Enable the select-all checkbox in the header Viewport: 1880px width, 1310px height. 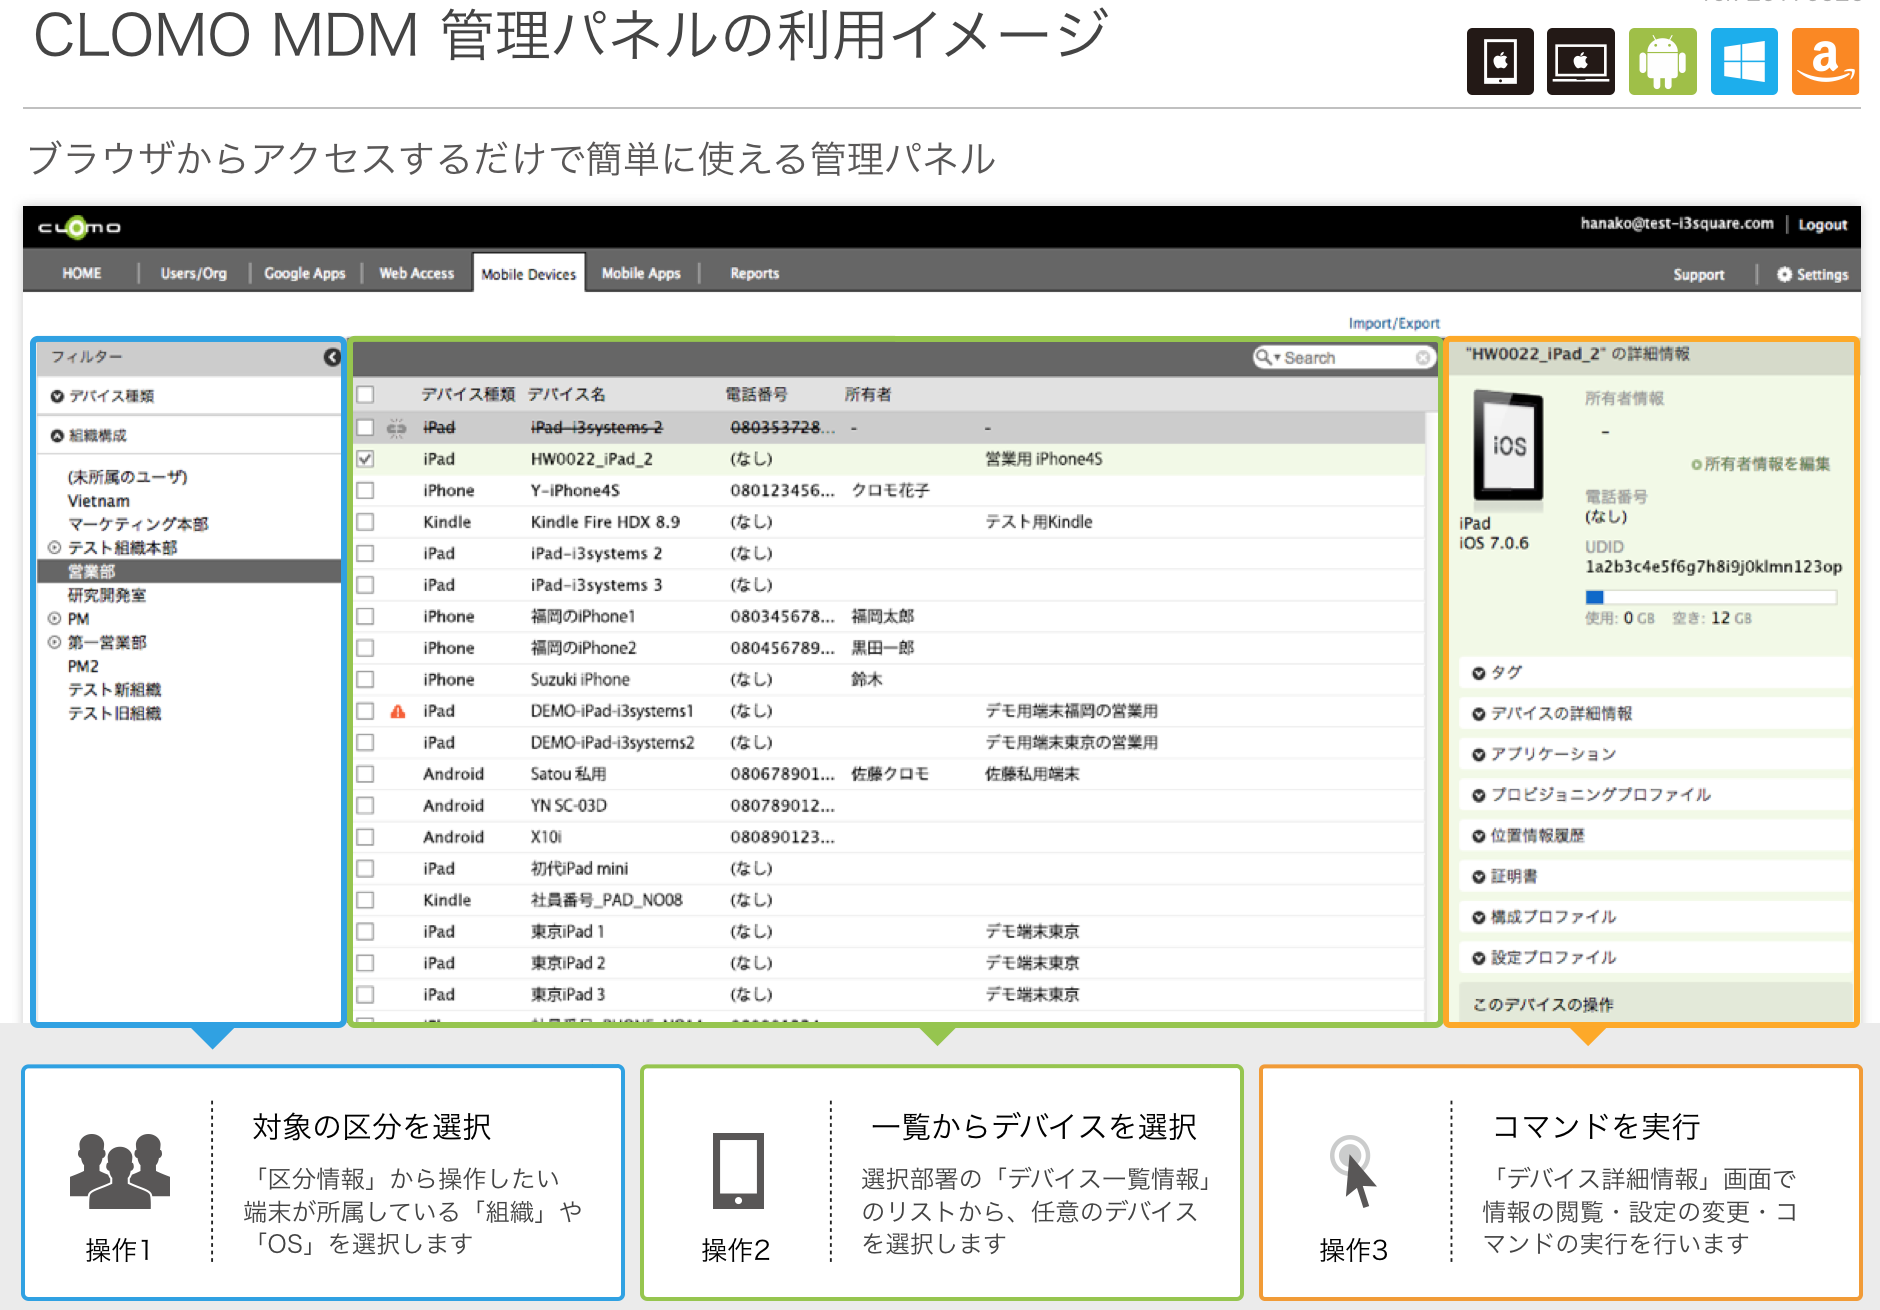(366, 394)
